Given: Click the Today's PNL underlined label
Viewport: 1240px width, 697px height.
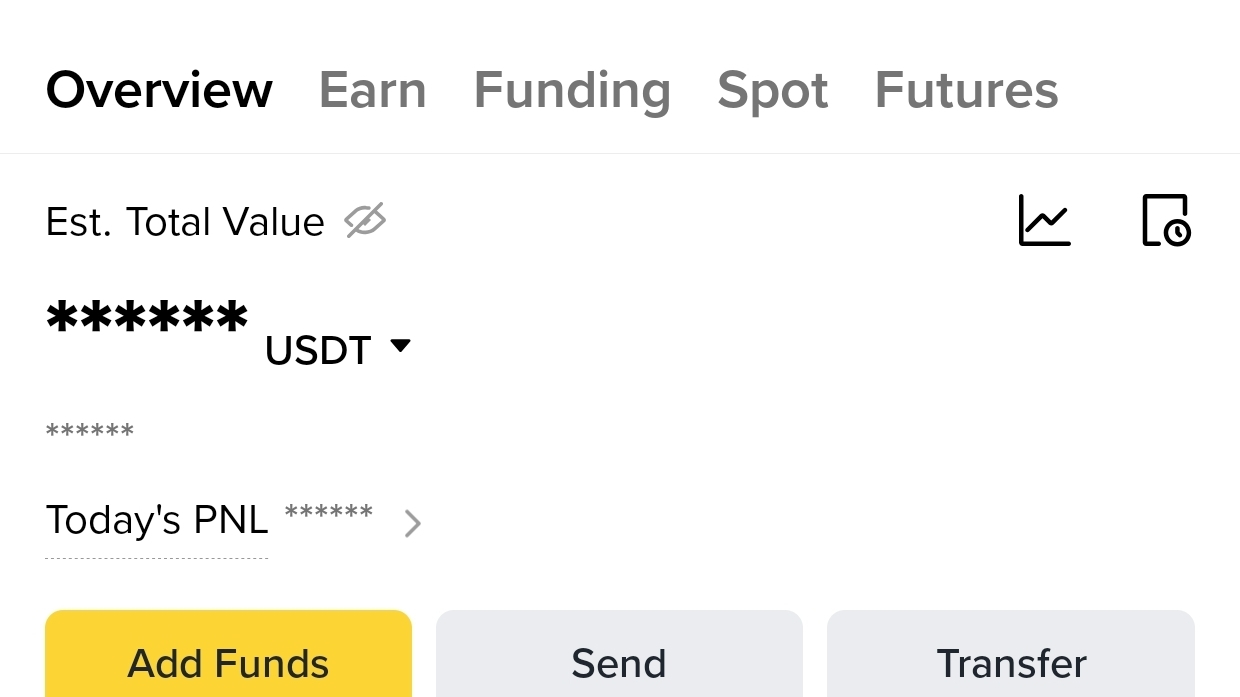Looking at the screenshot, I should click(157, 521).
